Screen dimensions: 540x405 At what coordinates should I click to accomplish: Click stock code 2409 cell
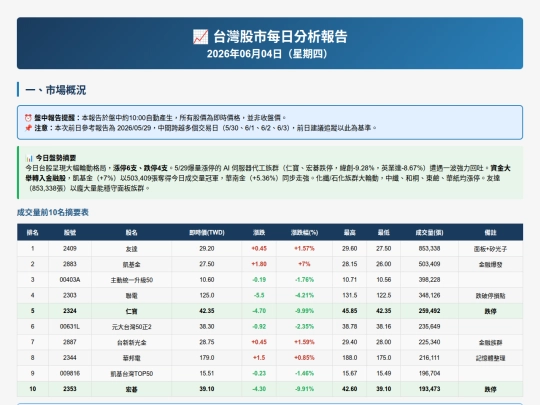tap(70, 248)
